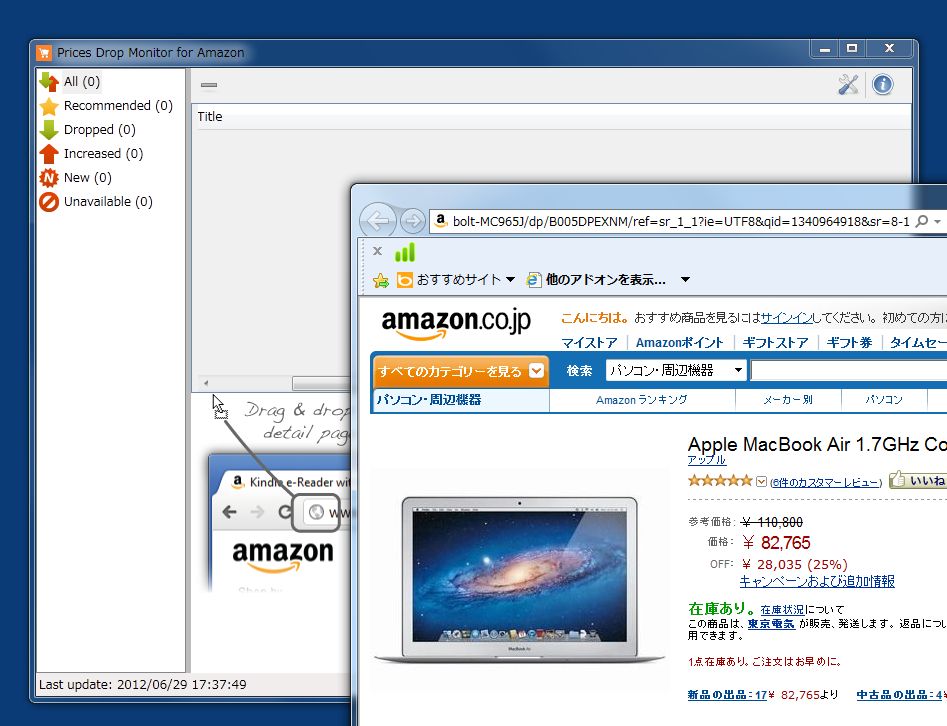Click the red up-arrow Increased icon

tap(49, 154)
